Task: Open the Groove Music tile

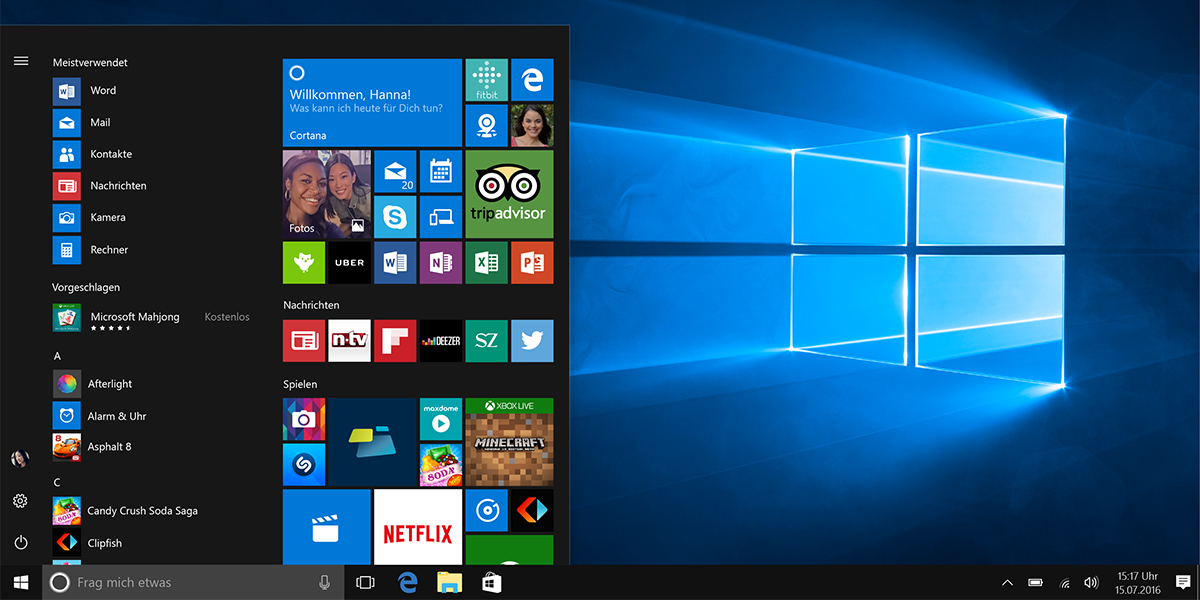Action: point(486,511)
